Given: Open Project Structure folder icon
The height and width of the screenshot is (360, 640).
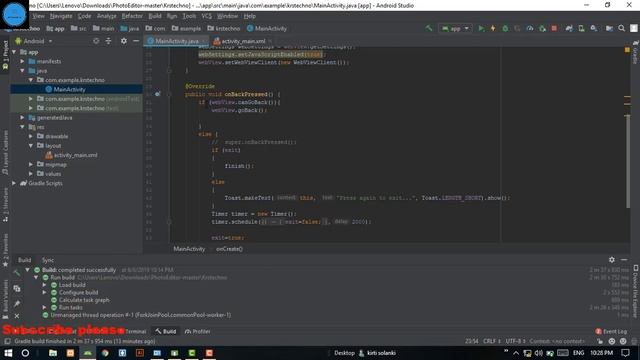Looking at the screenshot, I should pos(609,28).
